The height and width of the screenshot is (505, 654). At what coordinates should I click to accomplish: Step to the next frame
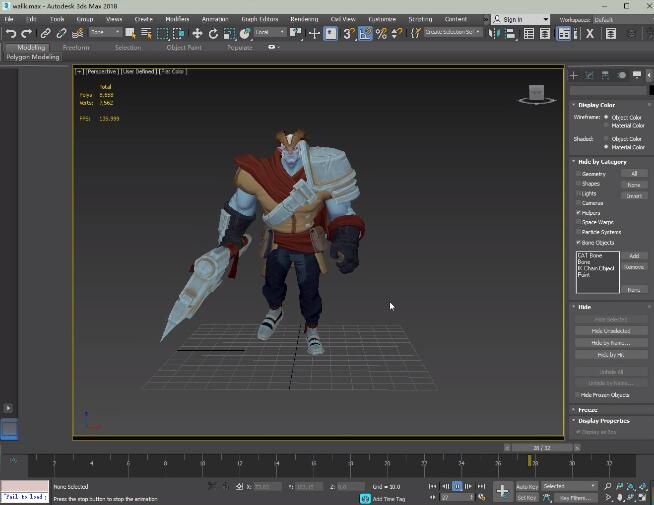469,486
